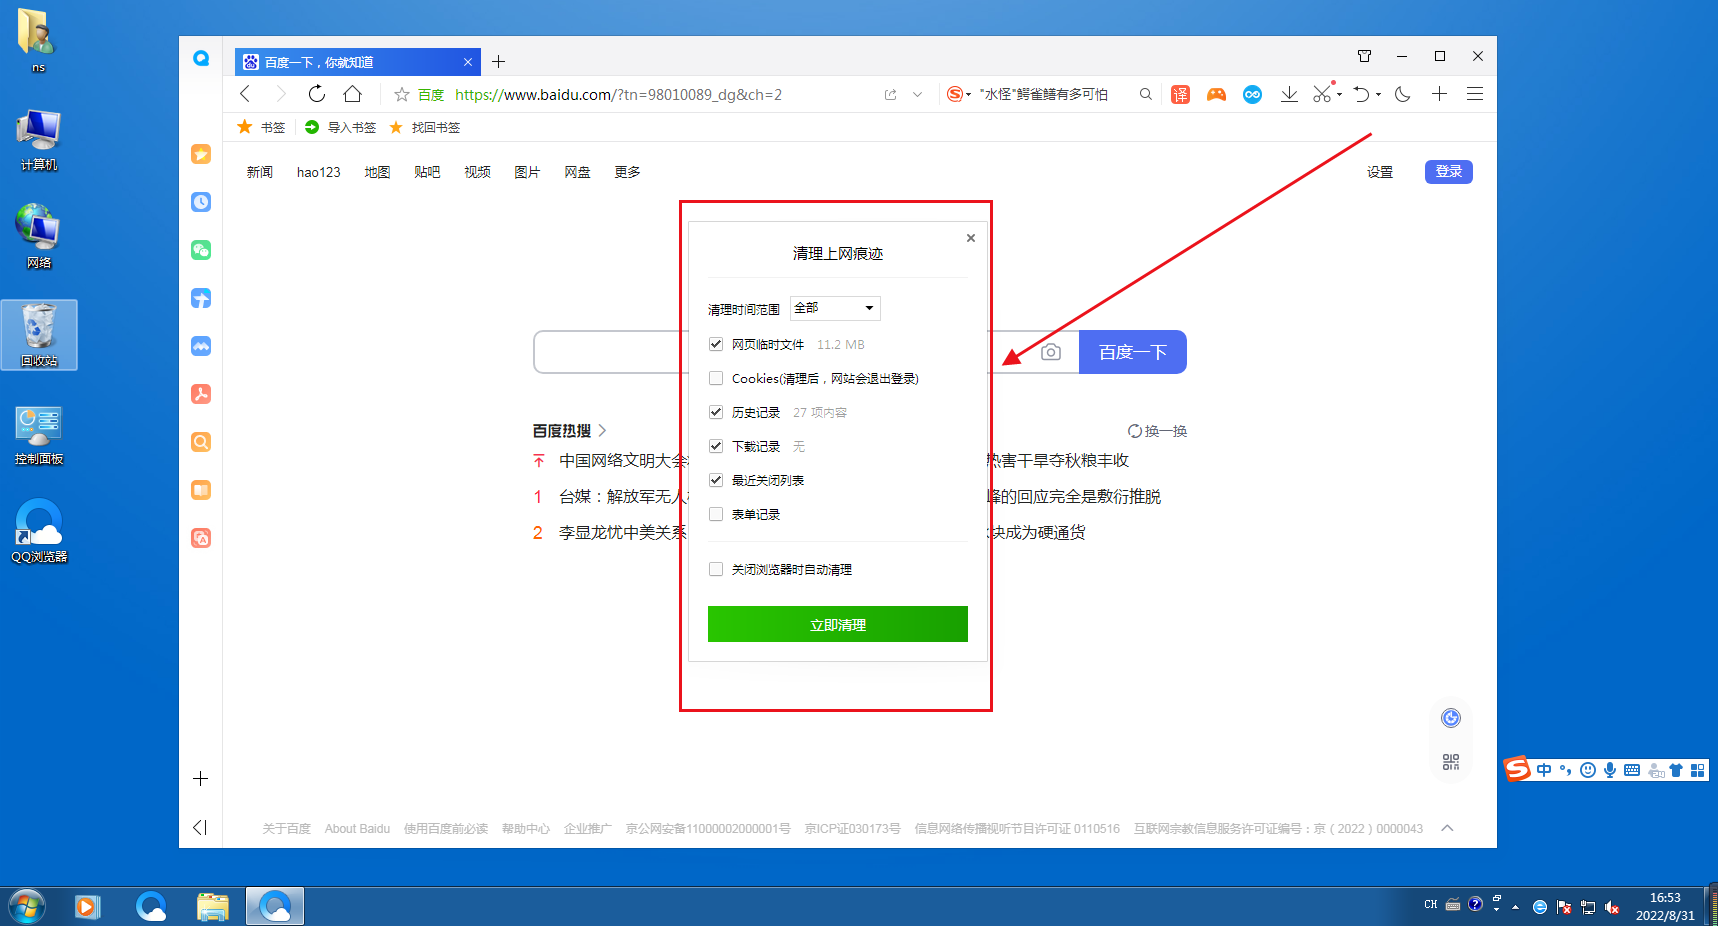Screen dimensions: 1718x926
Task: Open a new tab with plus button
Action: pyautogui.click(x=498, y=62)
